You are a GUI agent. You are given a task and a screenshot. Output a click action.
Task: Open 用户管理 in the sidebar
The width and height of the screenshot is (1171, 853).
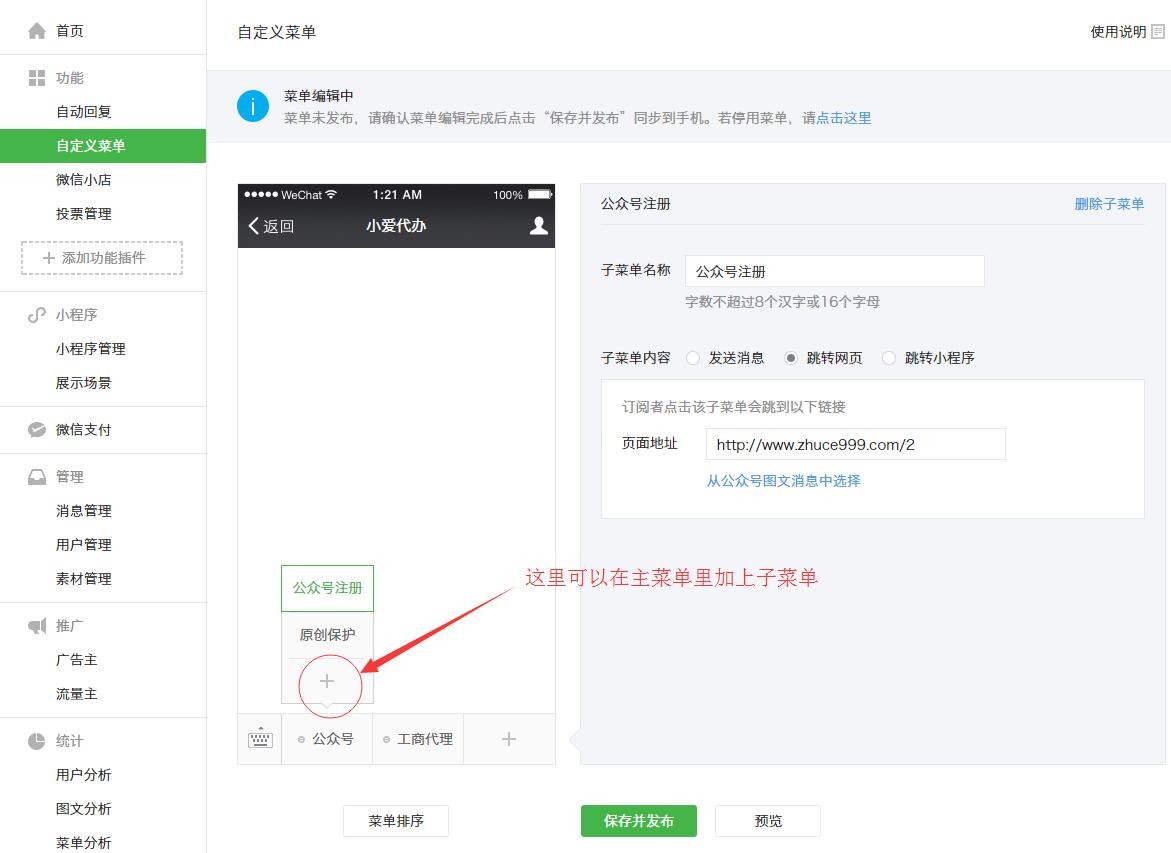pos(84,545)
